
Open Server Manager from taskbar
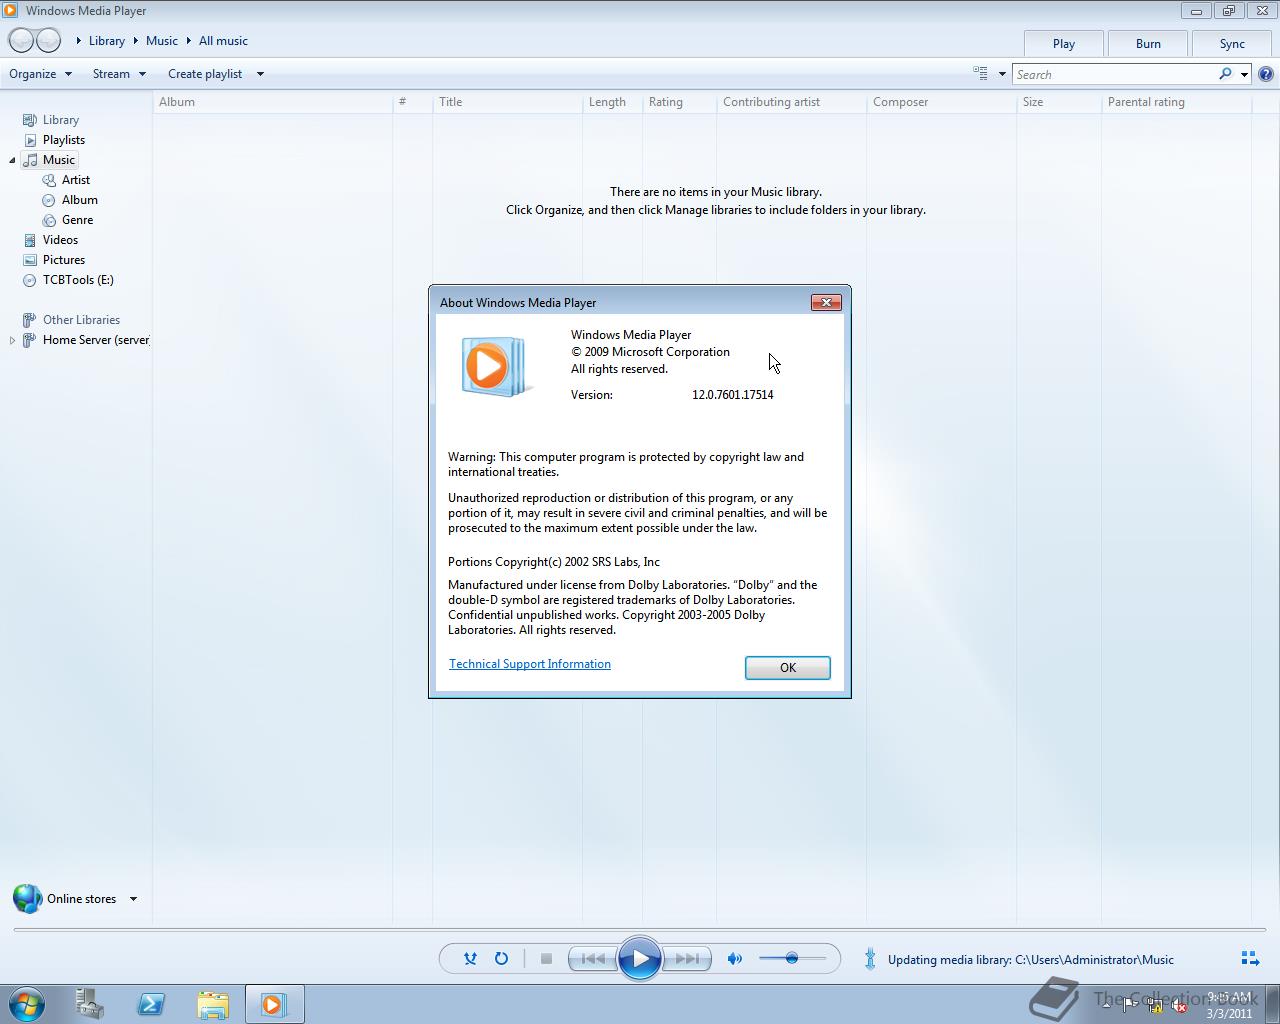tap(90, 1004)
